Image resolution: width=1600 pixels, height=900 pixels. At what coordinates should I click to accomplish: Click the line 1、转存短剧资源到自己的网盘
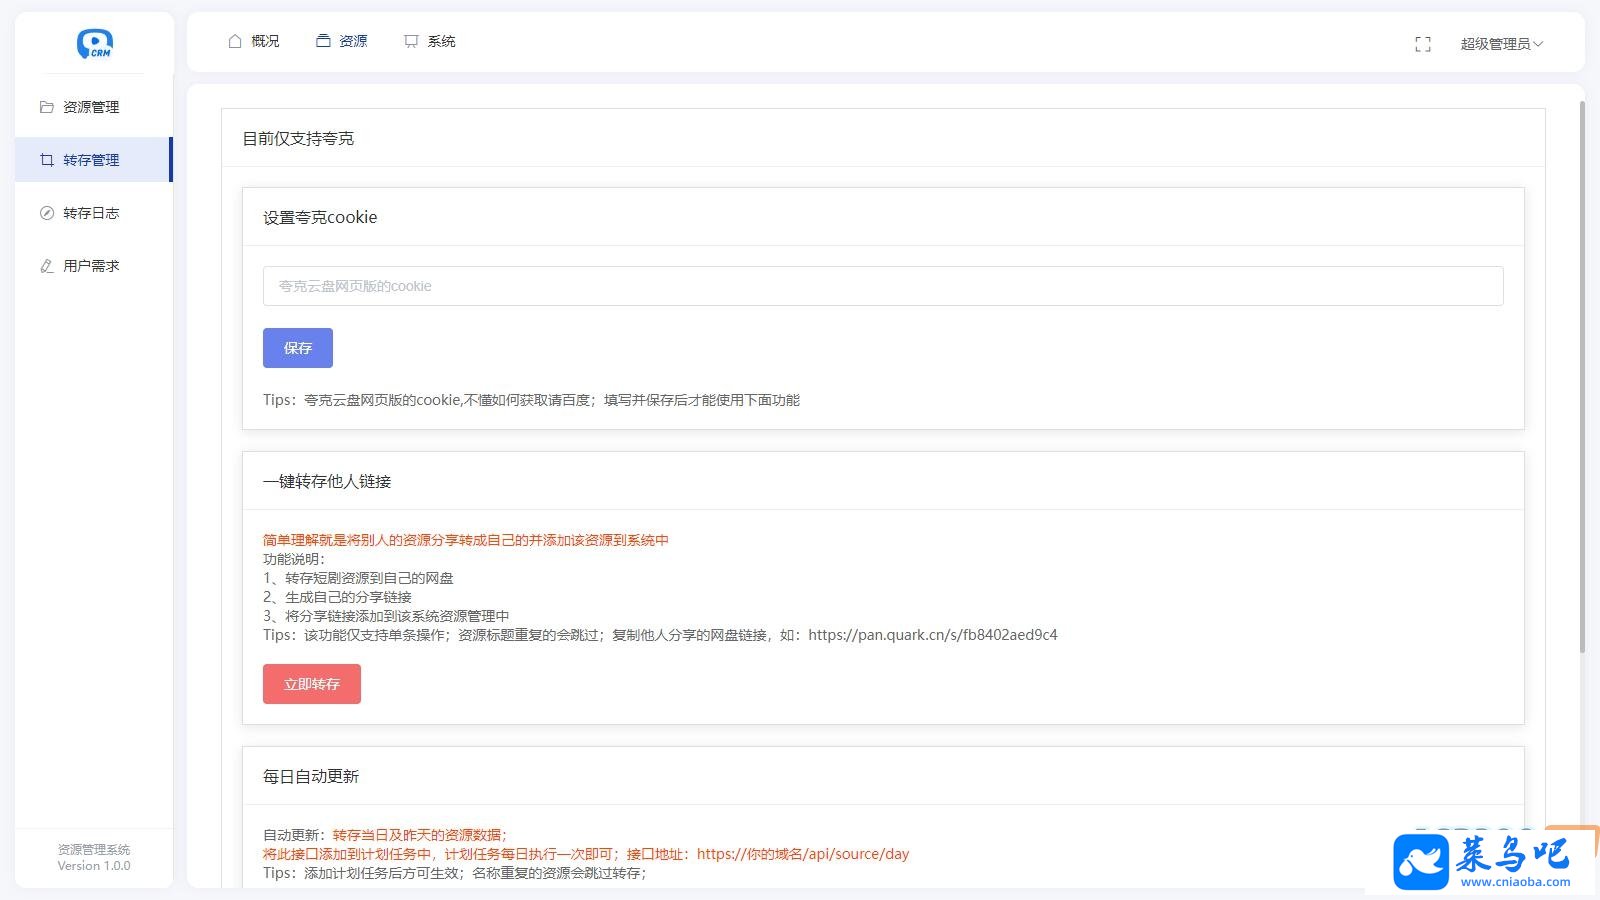pyautogui.click(x=358, y=578)
